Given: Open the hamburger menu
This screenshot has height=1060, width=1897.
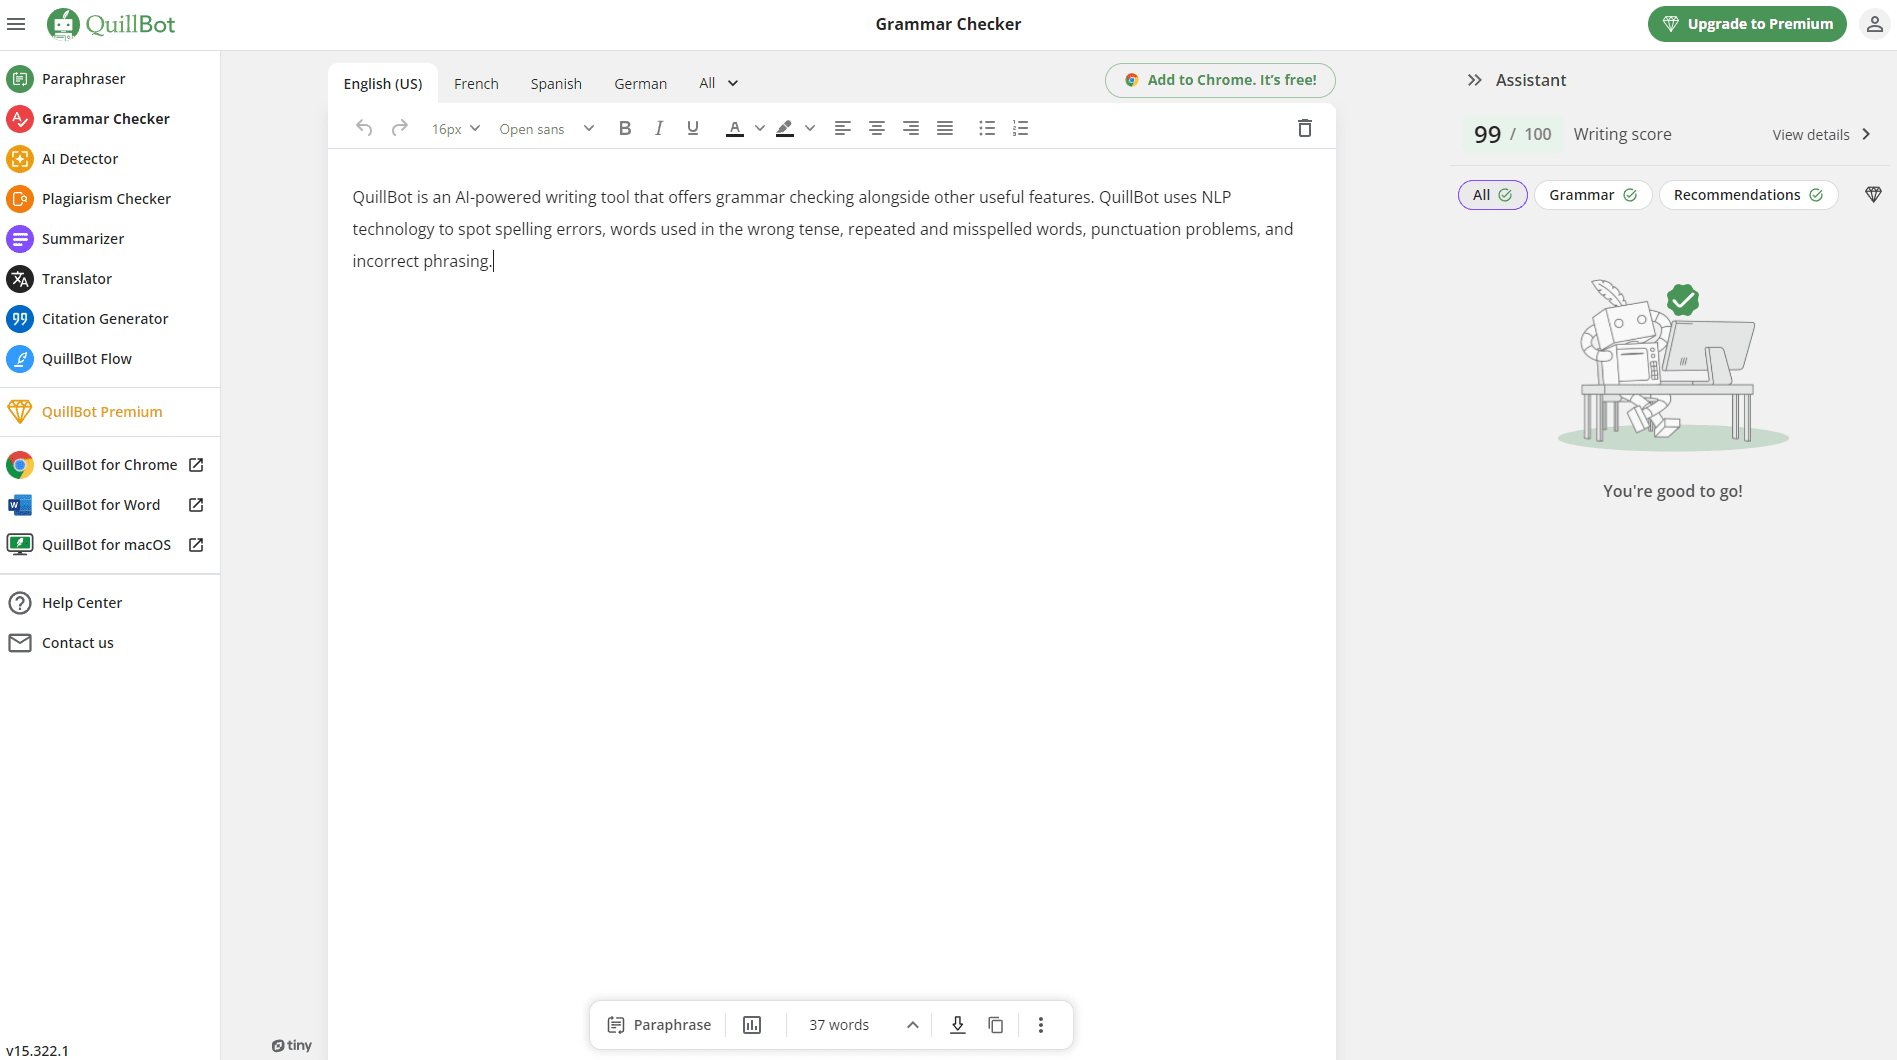Looking at the screenshot, I should [16, 24].
